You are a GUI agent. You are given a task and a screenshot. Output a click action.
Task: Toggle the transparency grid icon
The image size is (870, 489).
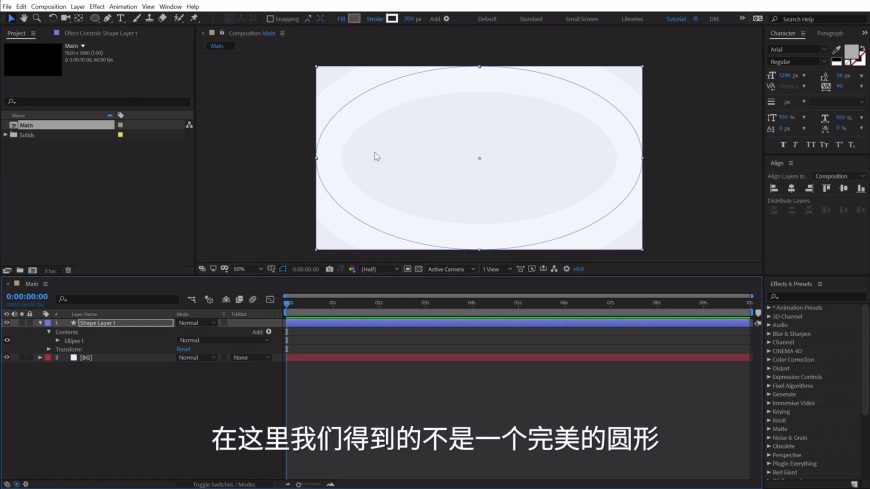click(x=419, y=269)
